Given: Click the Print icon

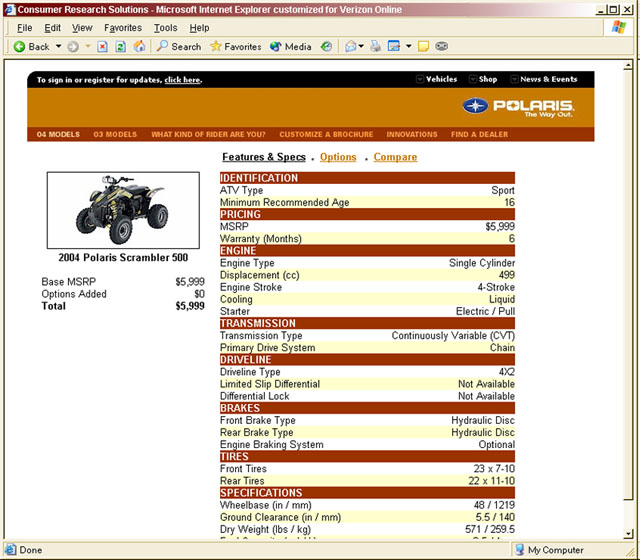Looking at the screenshot, I should coord(376,47).
